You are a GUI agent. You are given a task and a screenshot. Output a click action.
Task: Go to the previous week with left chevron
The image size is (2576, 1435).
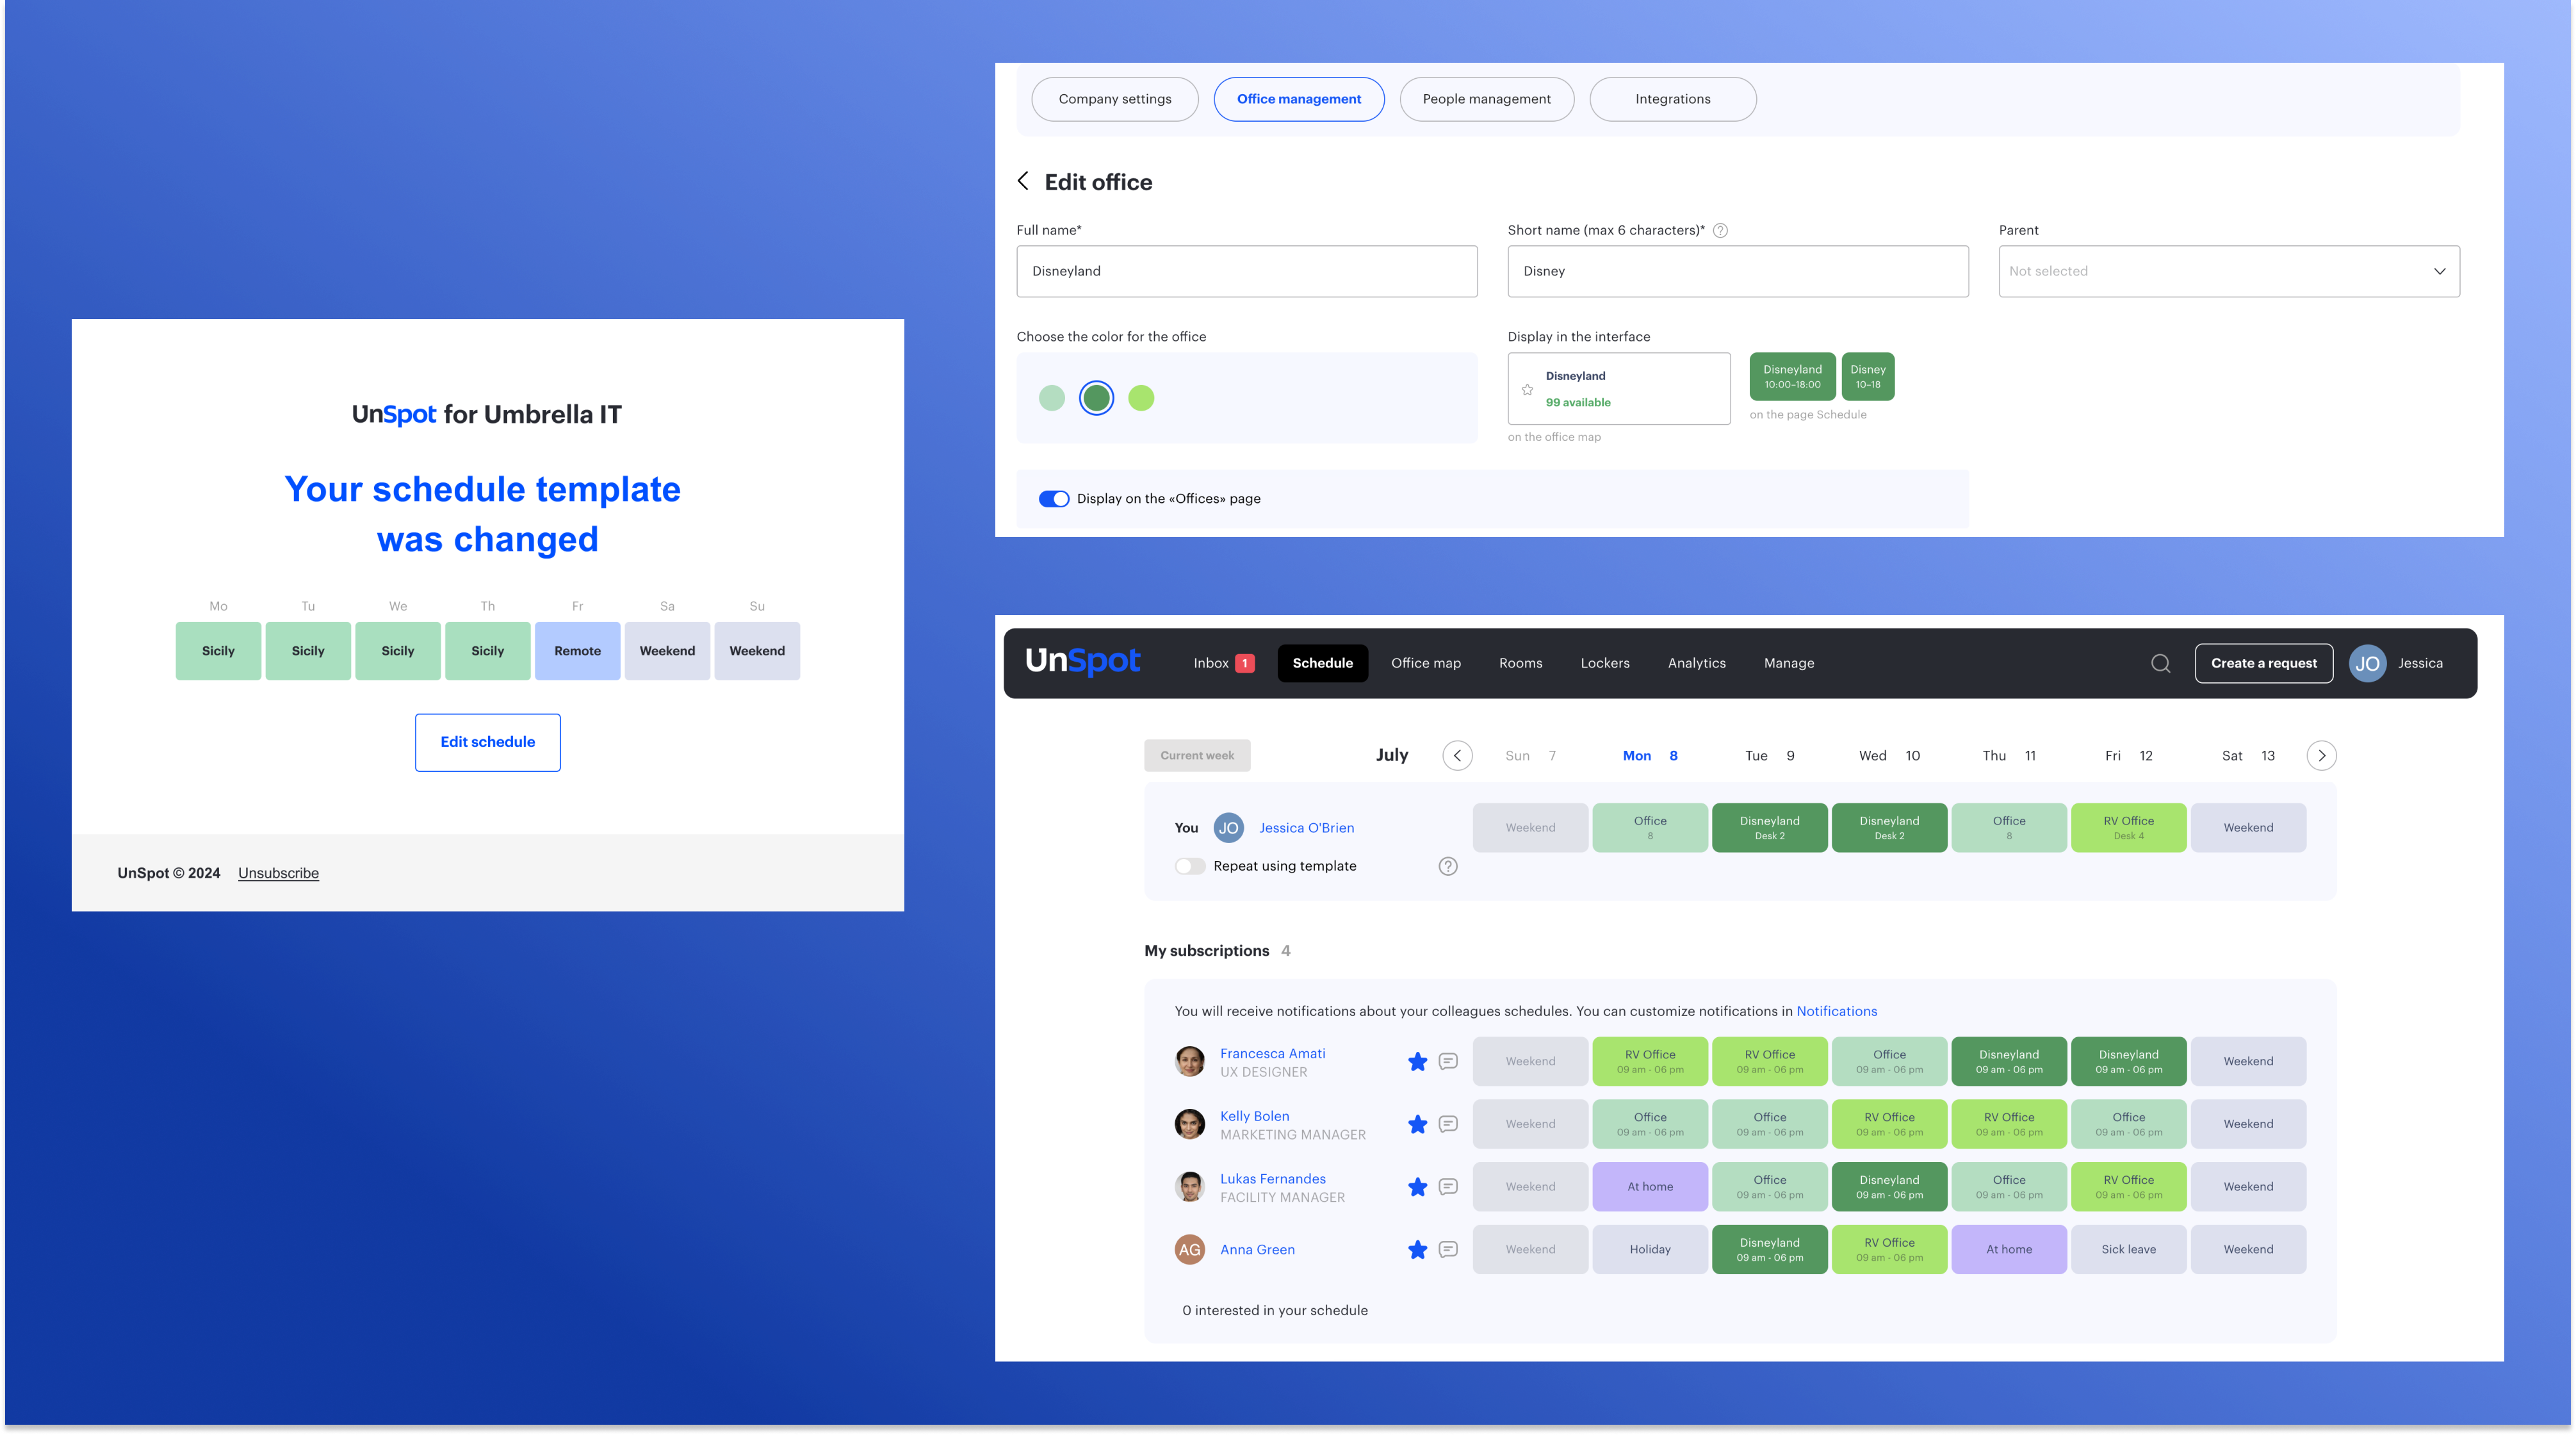1457,756
